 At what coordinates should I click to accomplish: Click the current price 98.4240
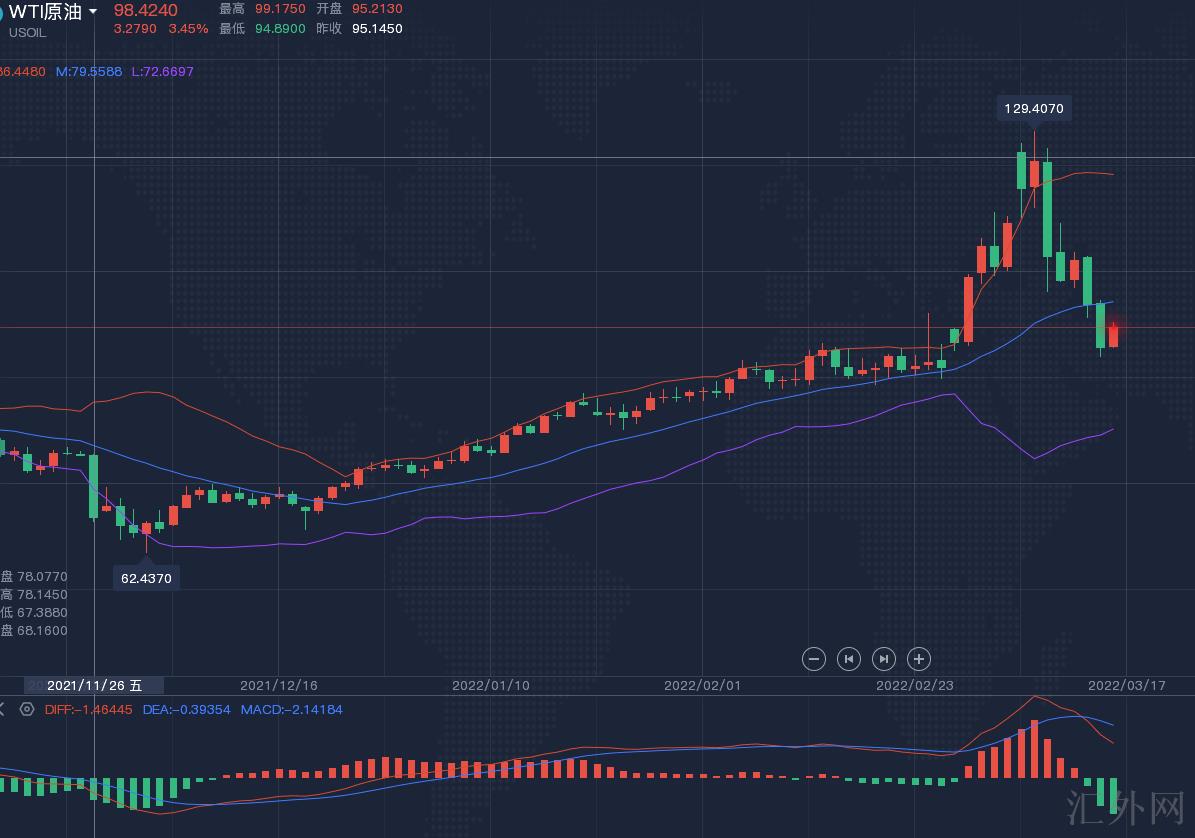click(x=146, y=10)
